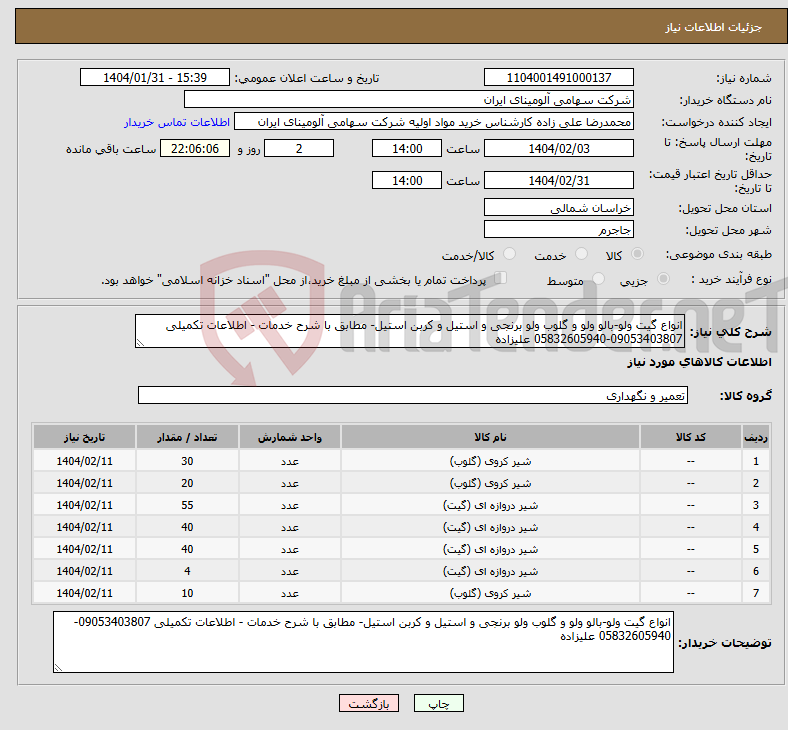Viewport: 788px width, 730px height.
Task: Select the جزیی purchase type radio
Action: click(663, 278)
